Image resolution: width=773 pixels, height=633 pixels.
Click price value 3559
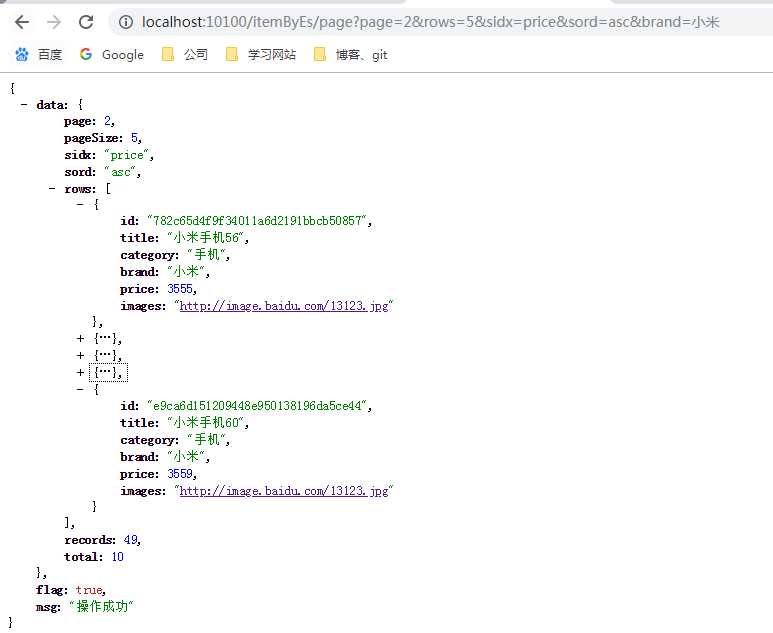tap(180, 474)
